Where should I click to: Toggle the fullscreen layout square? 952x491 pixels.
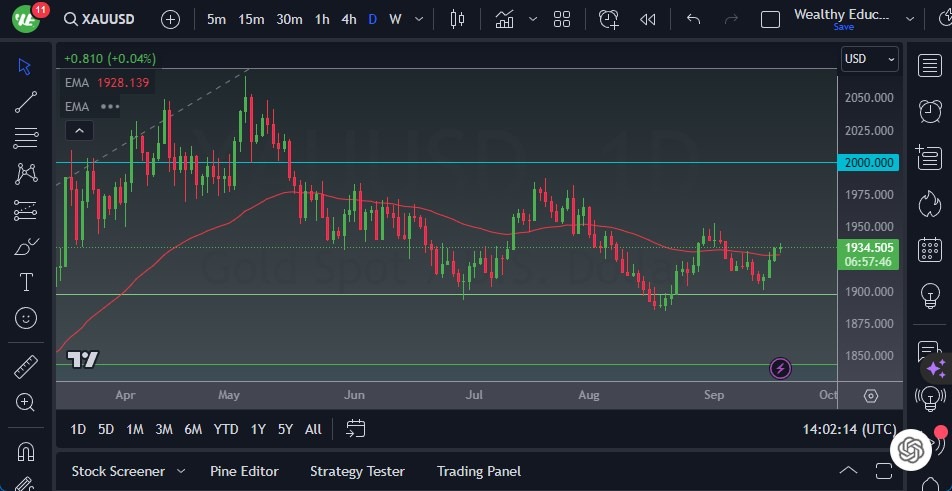770,19
